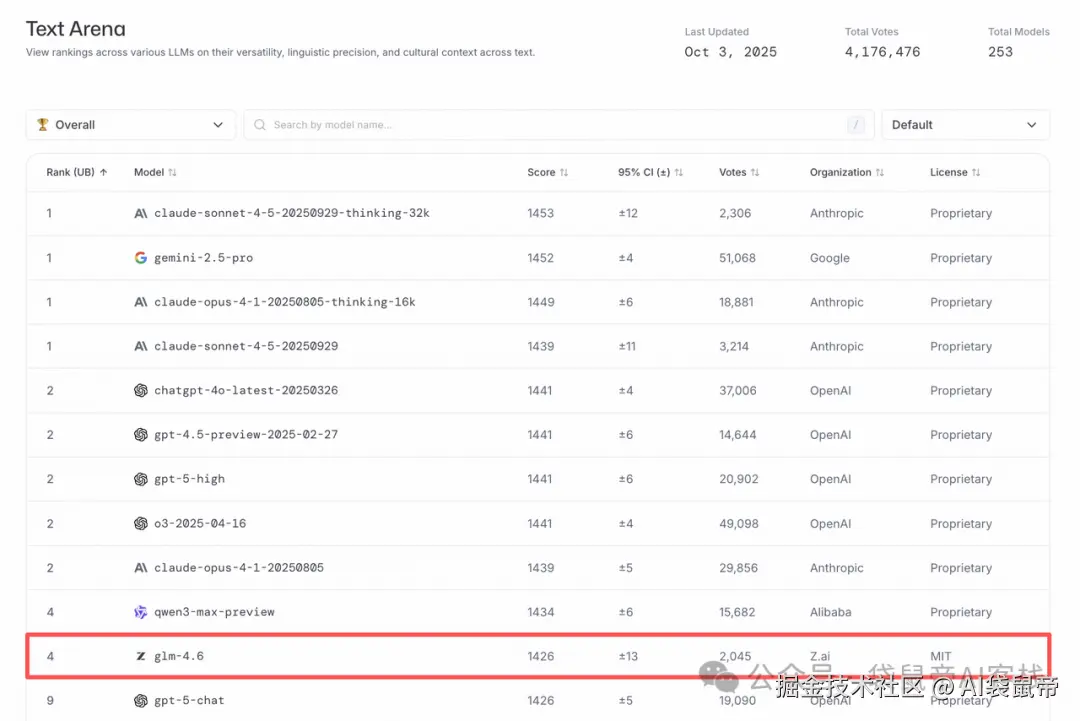Click the 95% CI sort arrows icon

tap(678, 172)
